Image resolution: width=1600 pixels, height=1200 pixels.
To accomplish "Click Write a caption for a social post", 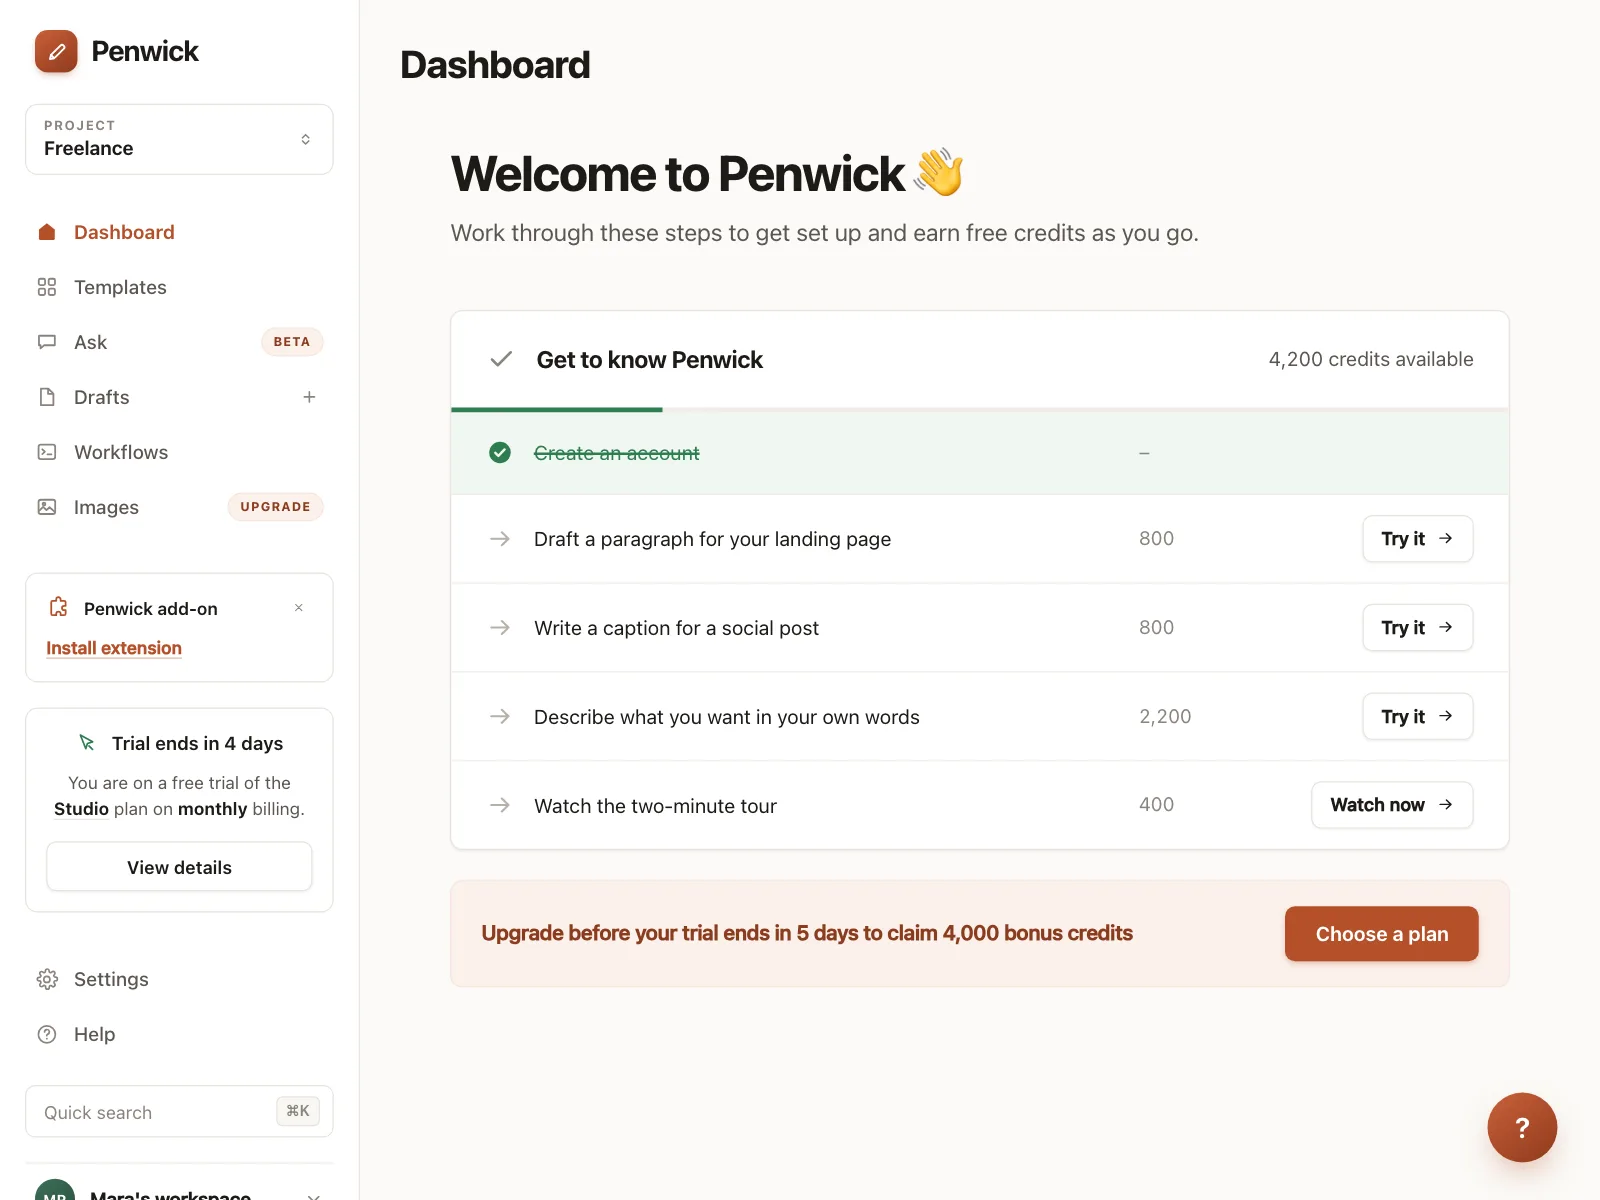I will pos(676,628).
